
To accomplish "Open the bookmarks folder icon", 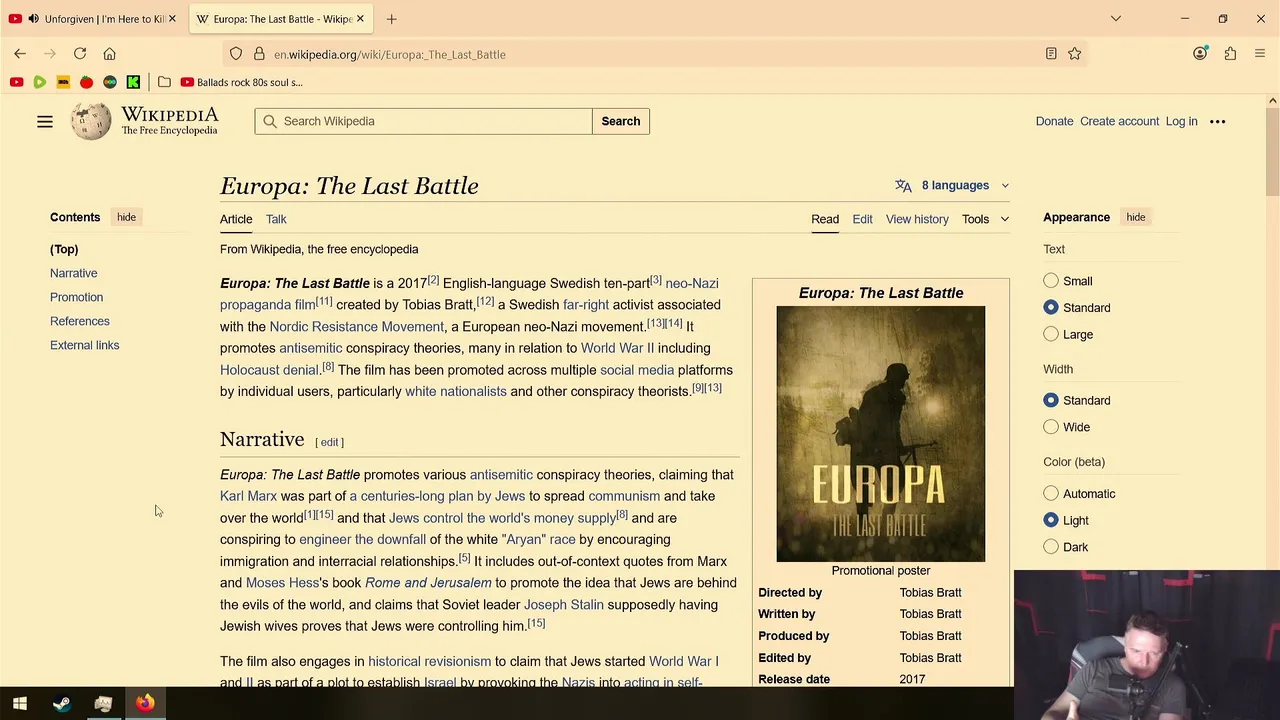I will pos(164,82).
